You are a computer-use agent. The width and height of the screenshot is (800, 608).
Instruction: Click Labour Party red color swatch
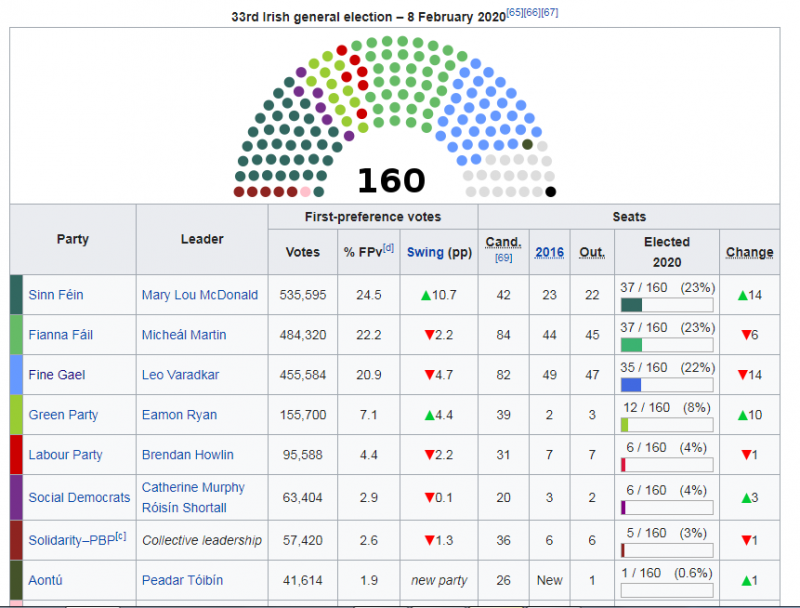pyautogui.click(x=16, y=454)
